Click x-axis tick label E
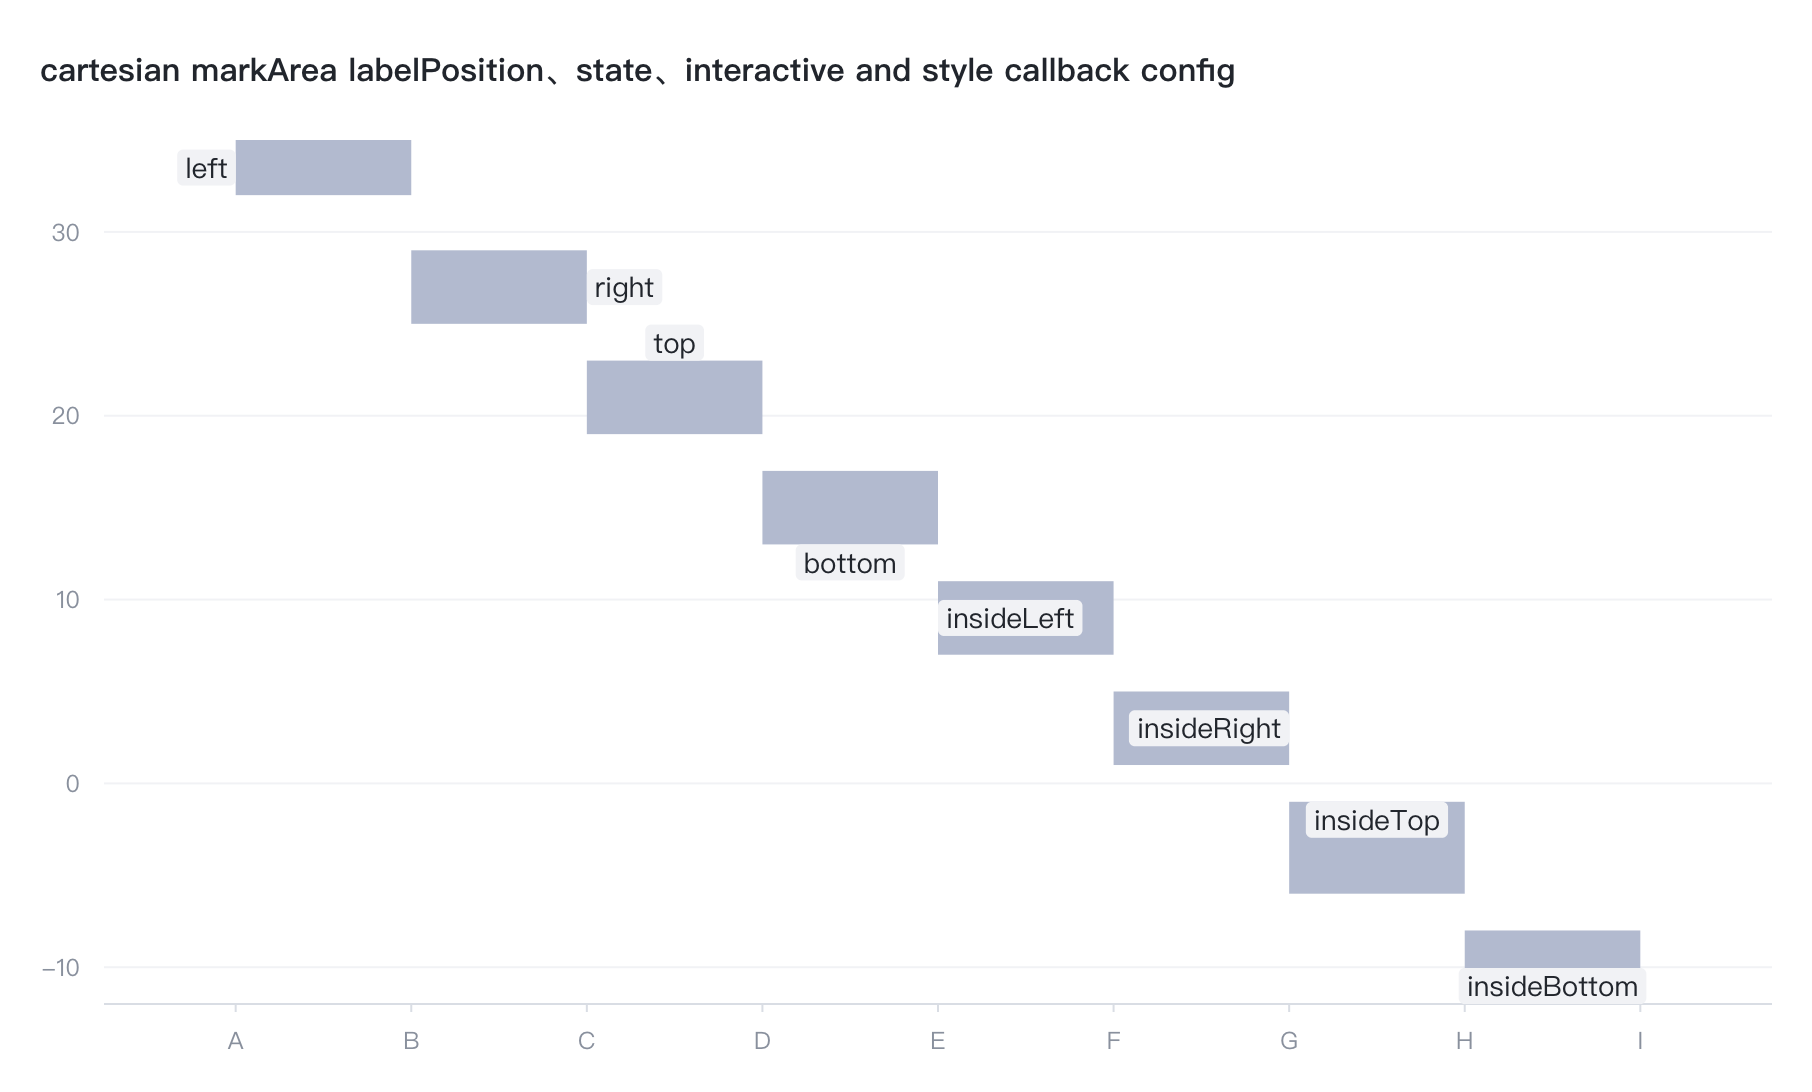Screen dimensions: 1812x1092 (x=938, y=1041)
